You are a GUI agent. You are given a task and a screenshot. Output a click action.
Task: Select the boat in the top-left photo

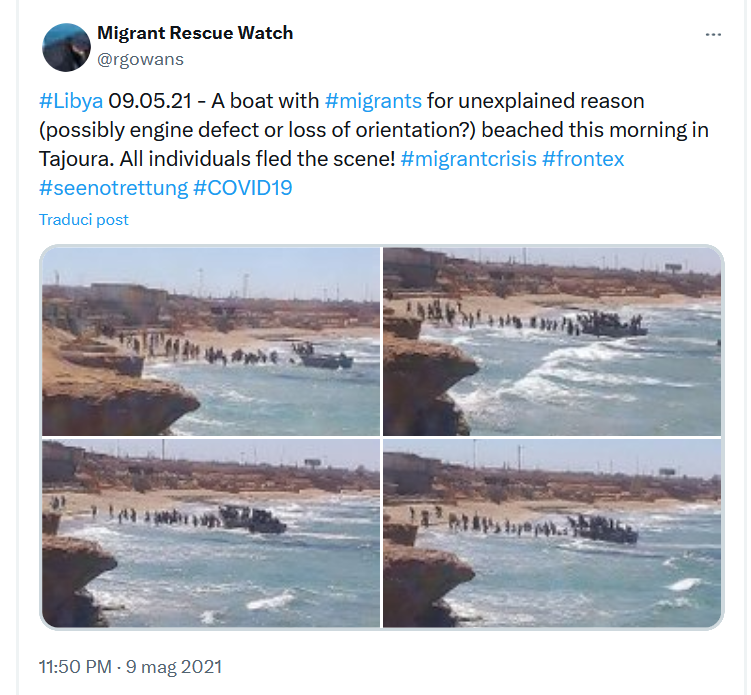tap(326, 357)
